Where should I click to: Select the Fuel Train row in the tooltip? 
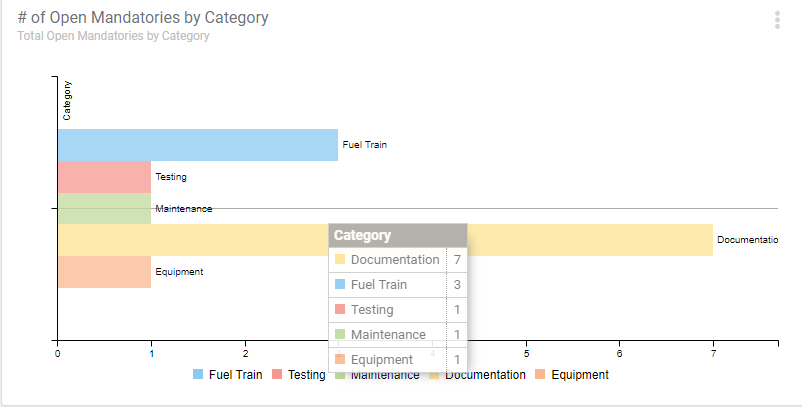click(x=398, y=285)
